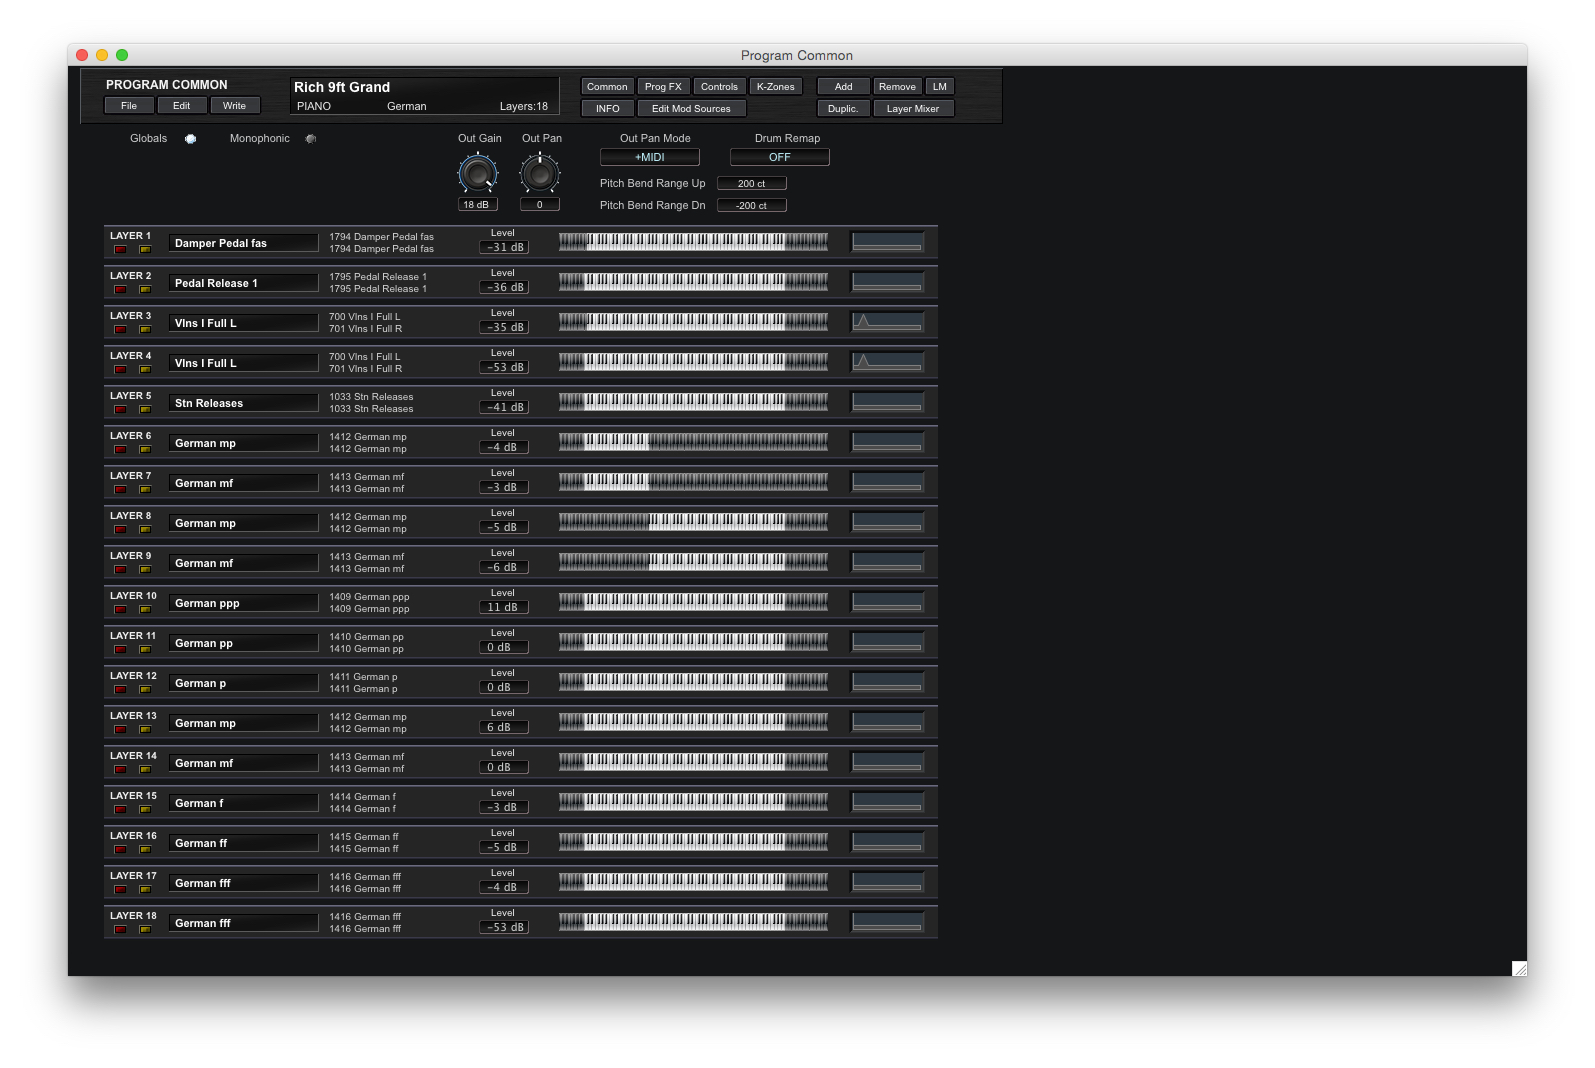Click the yellow indicator button on Layer 12

145,690
